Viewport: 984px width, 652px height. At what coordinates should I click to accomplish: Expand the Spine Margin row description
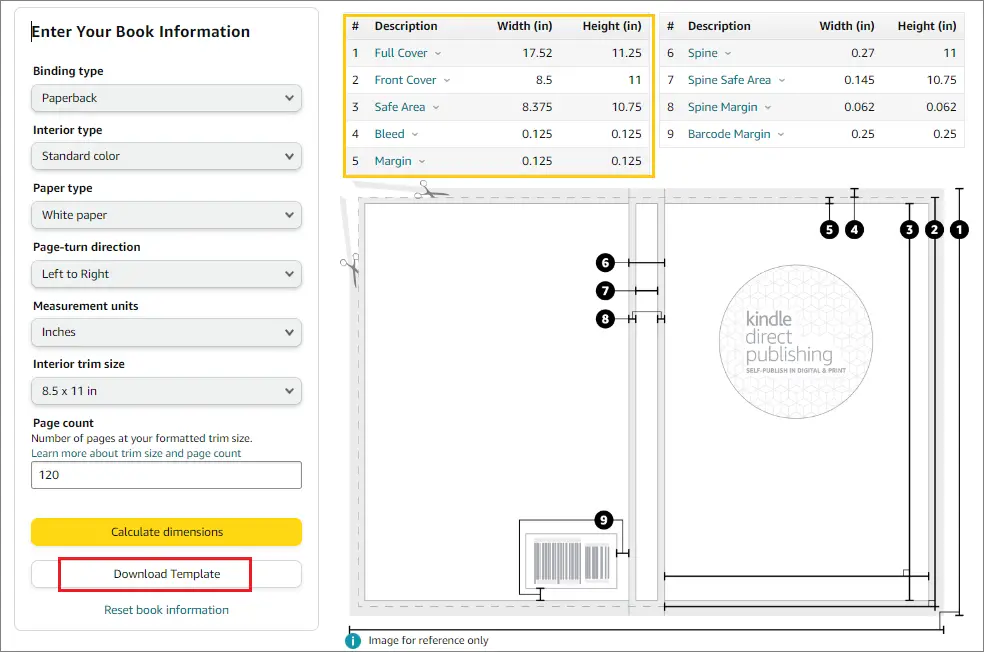point(729,107)
